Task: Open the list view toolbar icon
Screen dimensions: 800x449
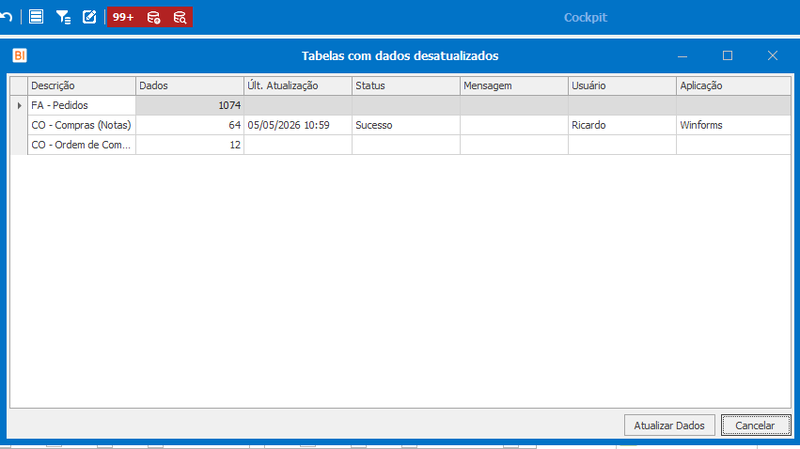Action: click(36, 17)
